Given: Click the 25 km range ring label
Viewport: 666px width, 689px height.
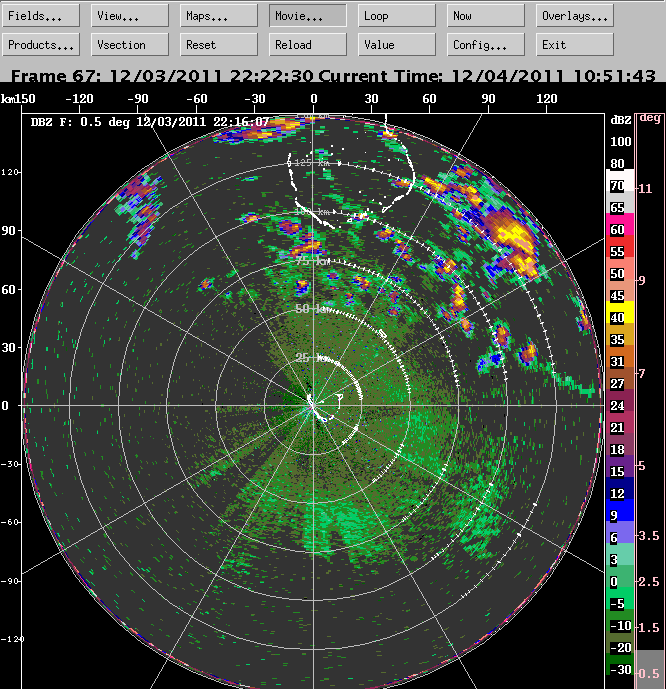Looking at the screenshot, I should (312, 358).
